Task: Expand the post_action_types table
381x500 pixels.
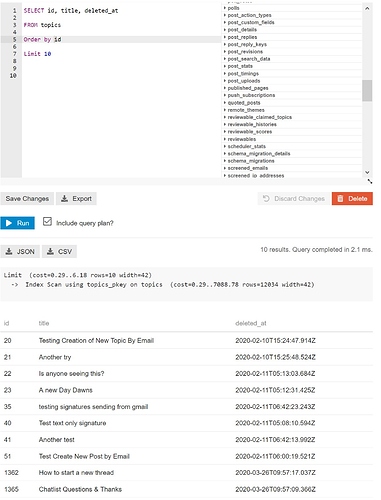Action: 248,15
